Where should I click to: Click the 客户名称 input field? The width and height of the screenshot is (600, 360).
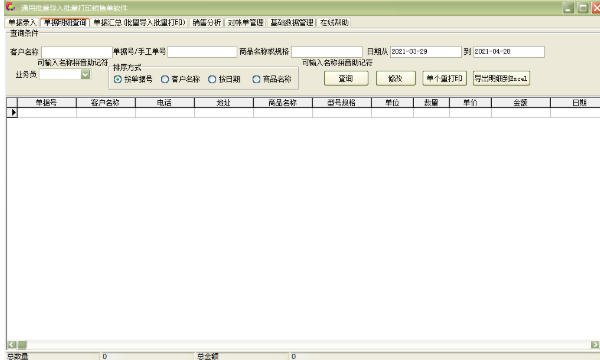[77, 52]
